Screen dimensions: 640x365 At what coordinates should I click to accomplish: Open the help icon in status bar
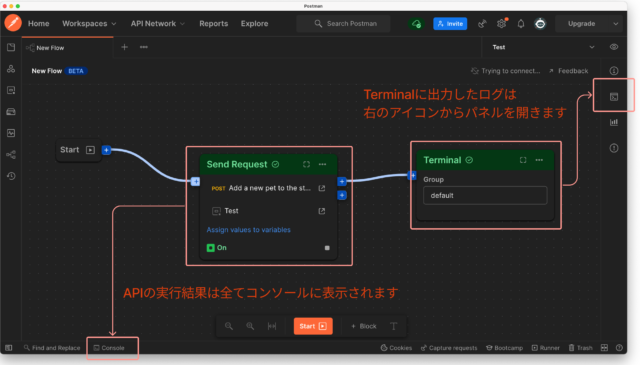click(619, 348)
